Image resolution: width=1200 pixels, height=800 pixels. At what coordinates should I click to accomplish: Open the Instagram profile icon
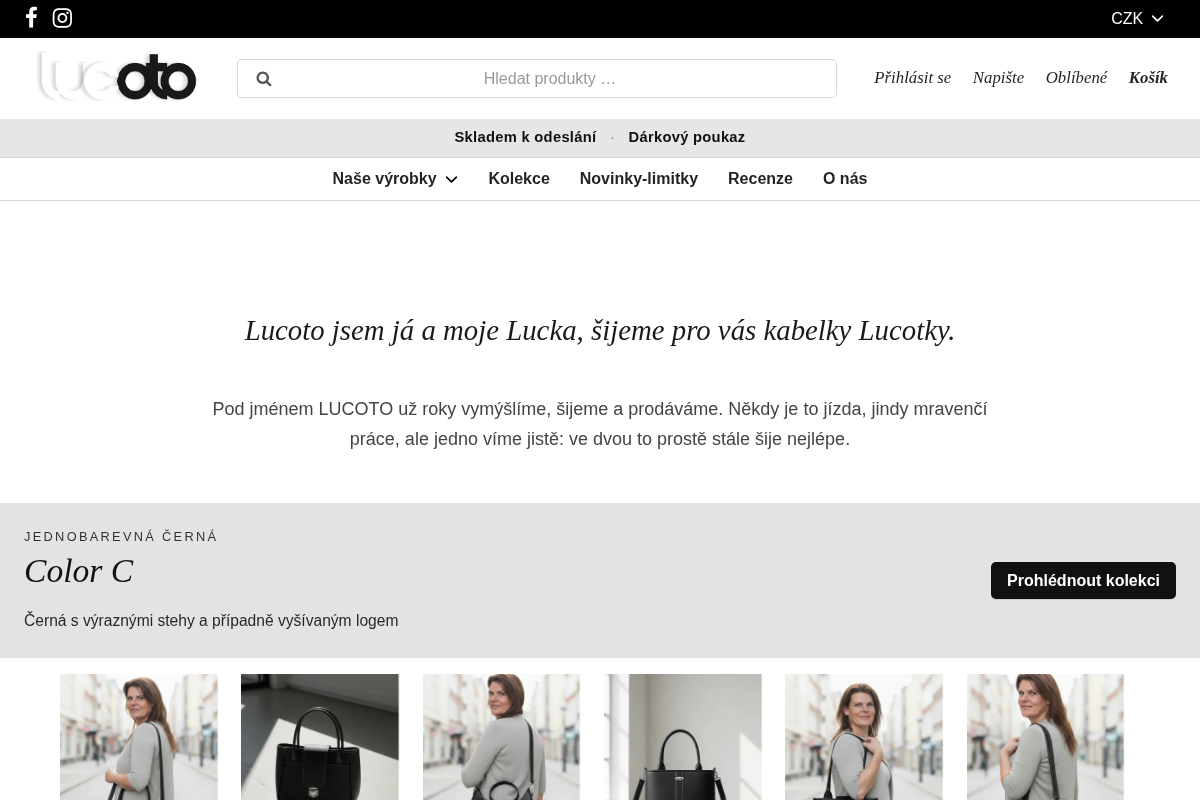(x=62, y=18)
